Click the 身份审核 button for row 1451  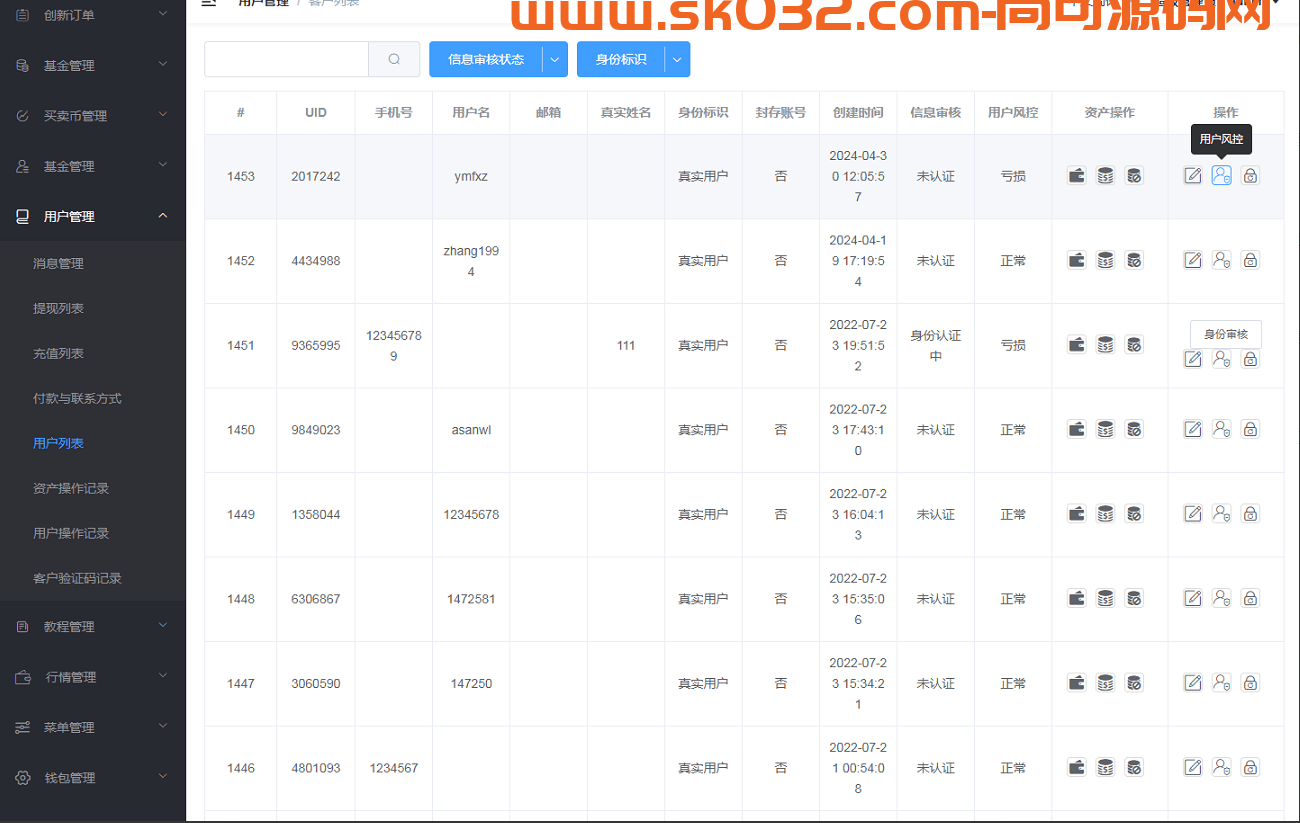coord(1225,334)
